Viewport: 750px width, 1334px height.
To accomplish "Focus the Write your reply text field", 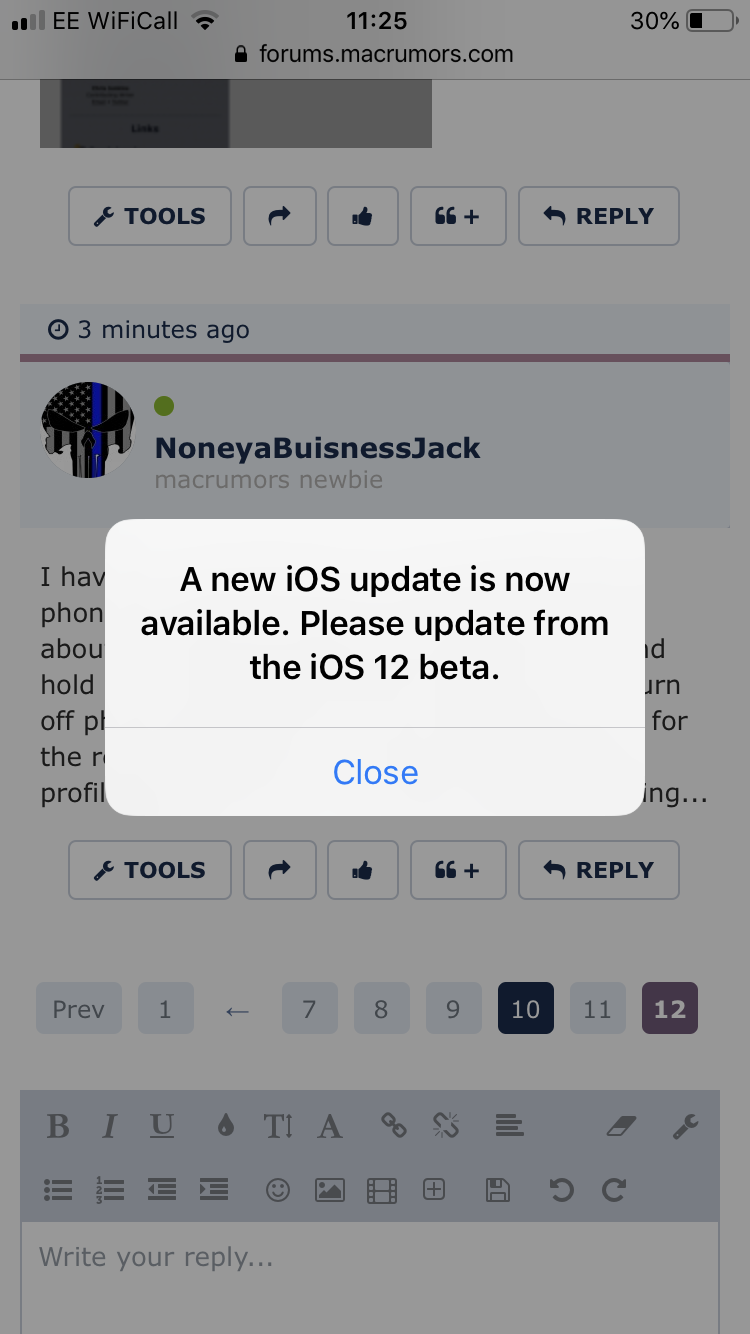I will (370, 1278).
